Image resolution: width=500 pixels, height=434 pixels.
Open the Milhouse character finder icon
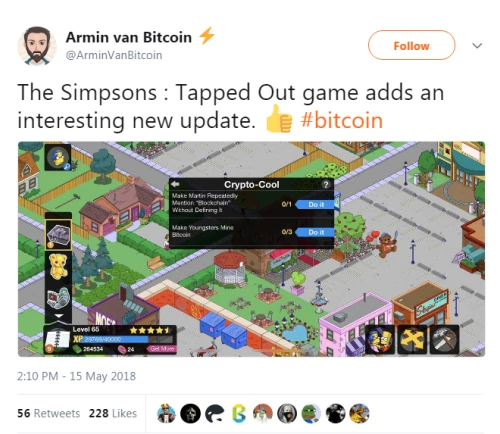point(58,157)
